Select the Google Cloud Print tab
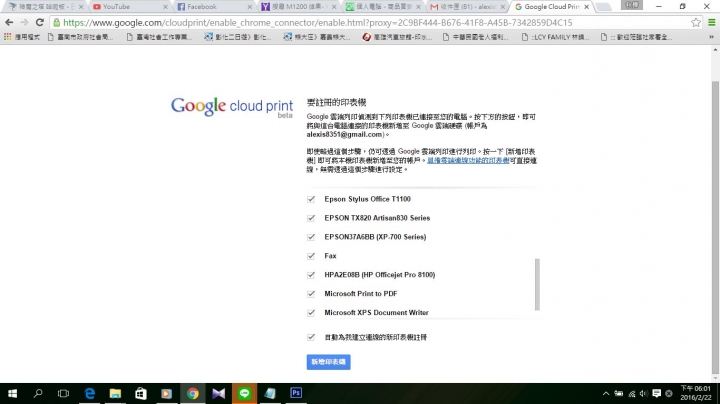 (552, 6)
